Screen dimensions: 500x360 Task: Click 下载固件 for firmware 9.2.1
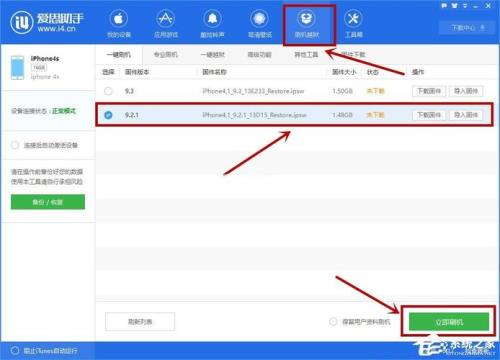tap(429, 115)
